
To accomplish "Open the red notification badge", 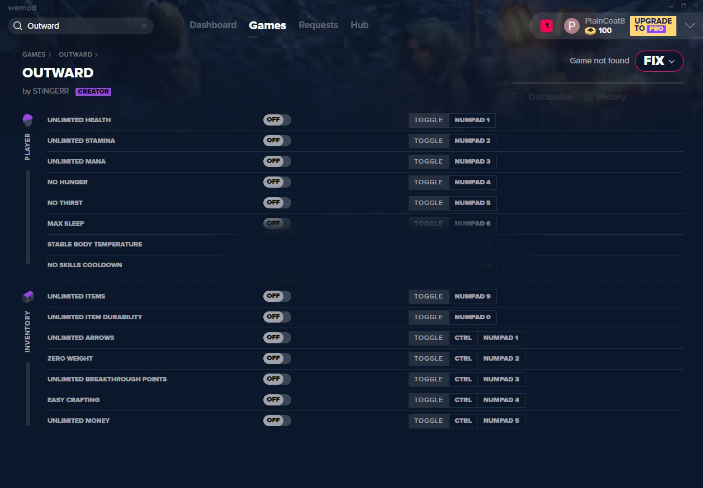I will tap(547, 26).
